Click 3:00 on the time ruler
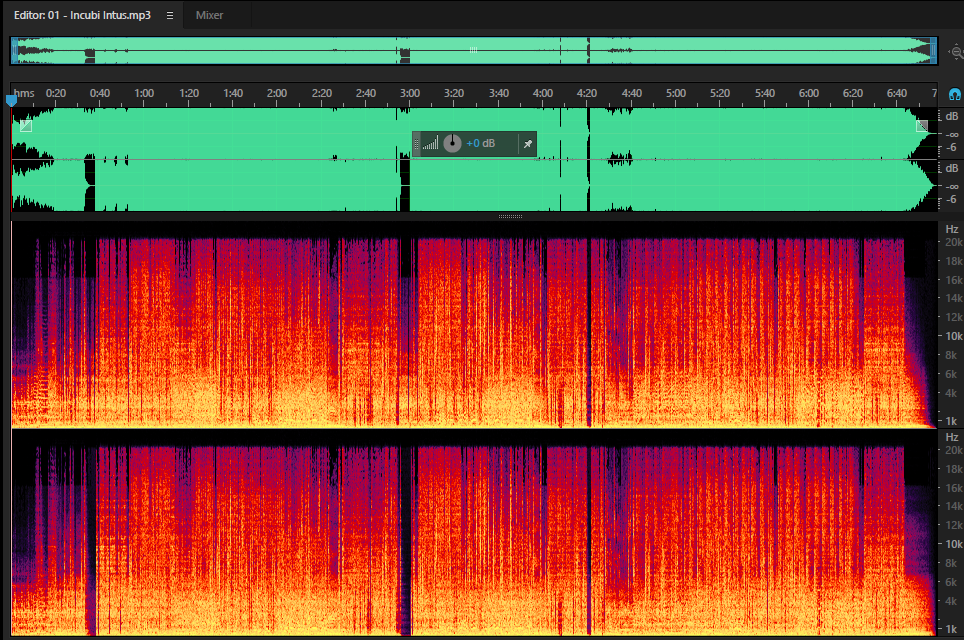The height and width of the screenshot is (640, 964). [x=410, y=93]
